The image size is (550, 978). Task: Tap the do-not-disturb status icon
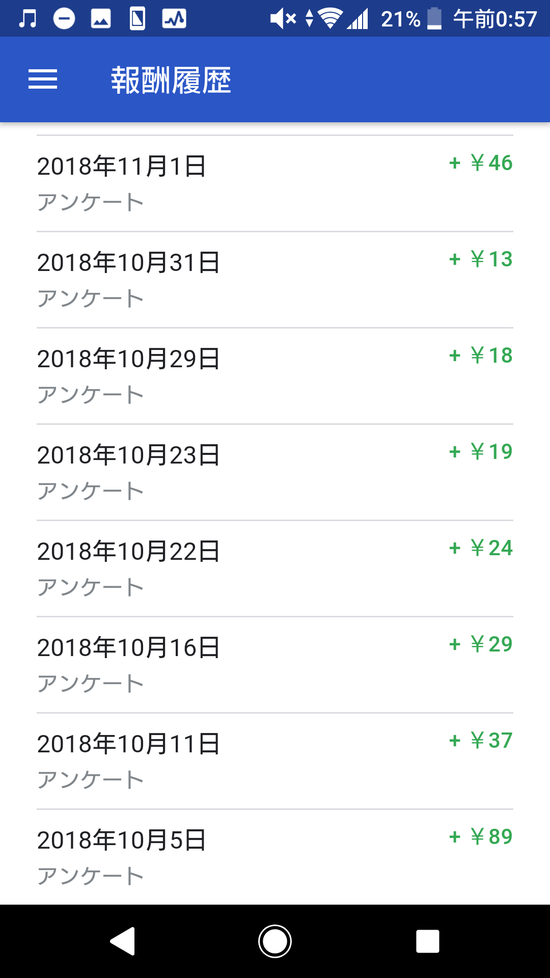[64, 19]
